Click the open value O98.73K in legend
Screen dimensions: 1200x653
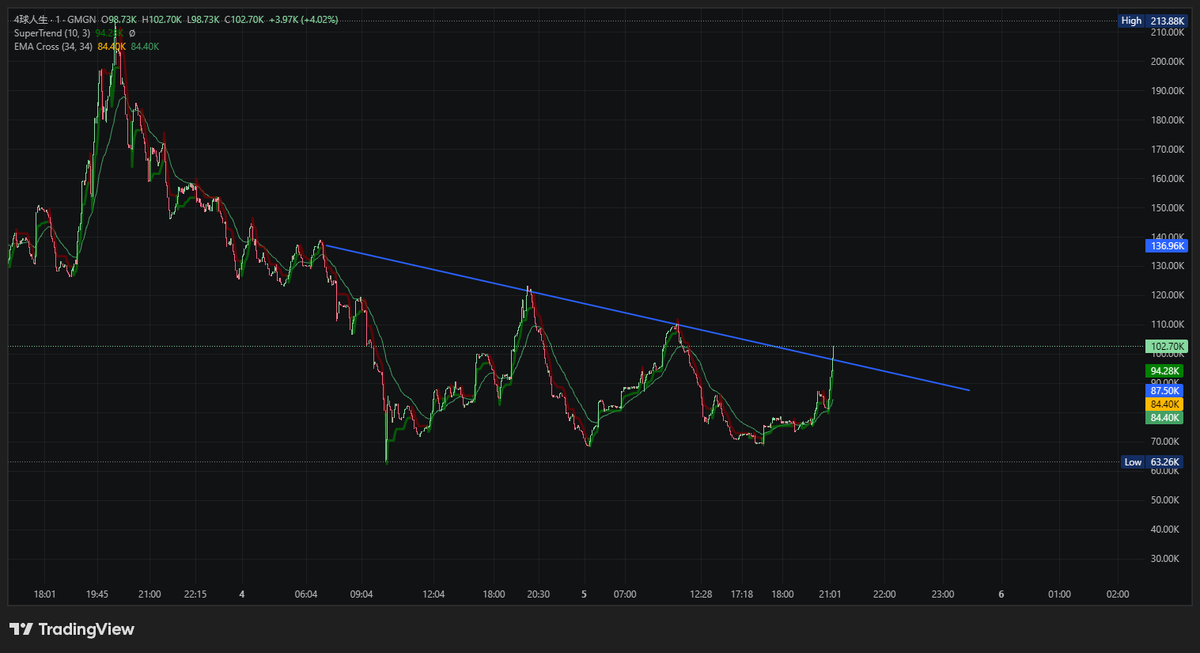(x=118, y=20)
